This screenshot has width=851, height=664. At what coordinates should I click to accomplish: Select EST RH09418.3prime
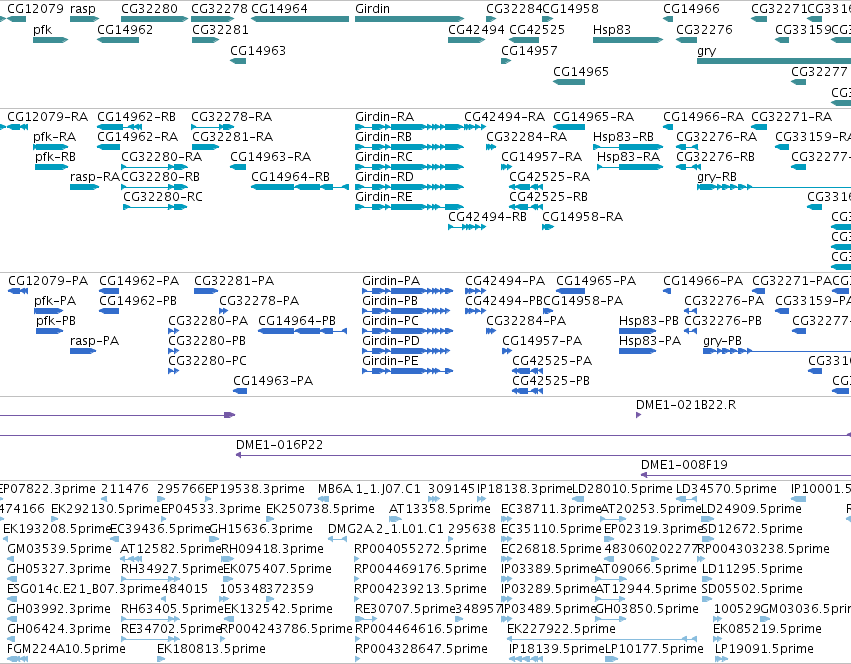(272, 549)
